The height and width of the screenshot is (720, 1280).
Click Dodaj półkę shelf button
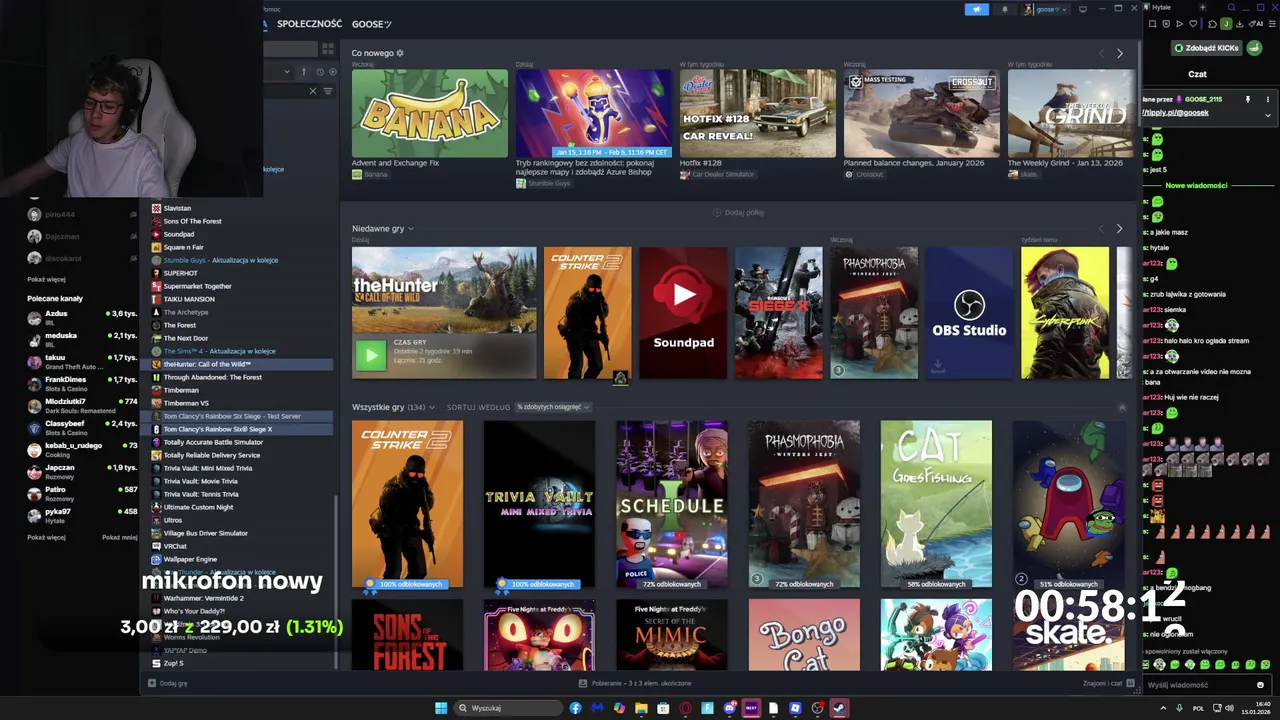738,212
